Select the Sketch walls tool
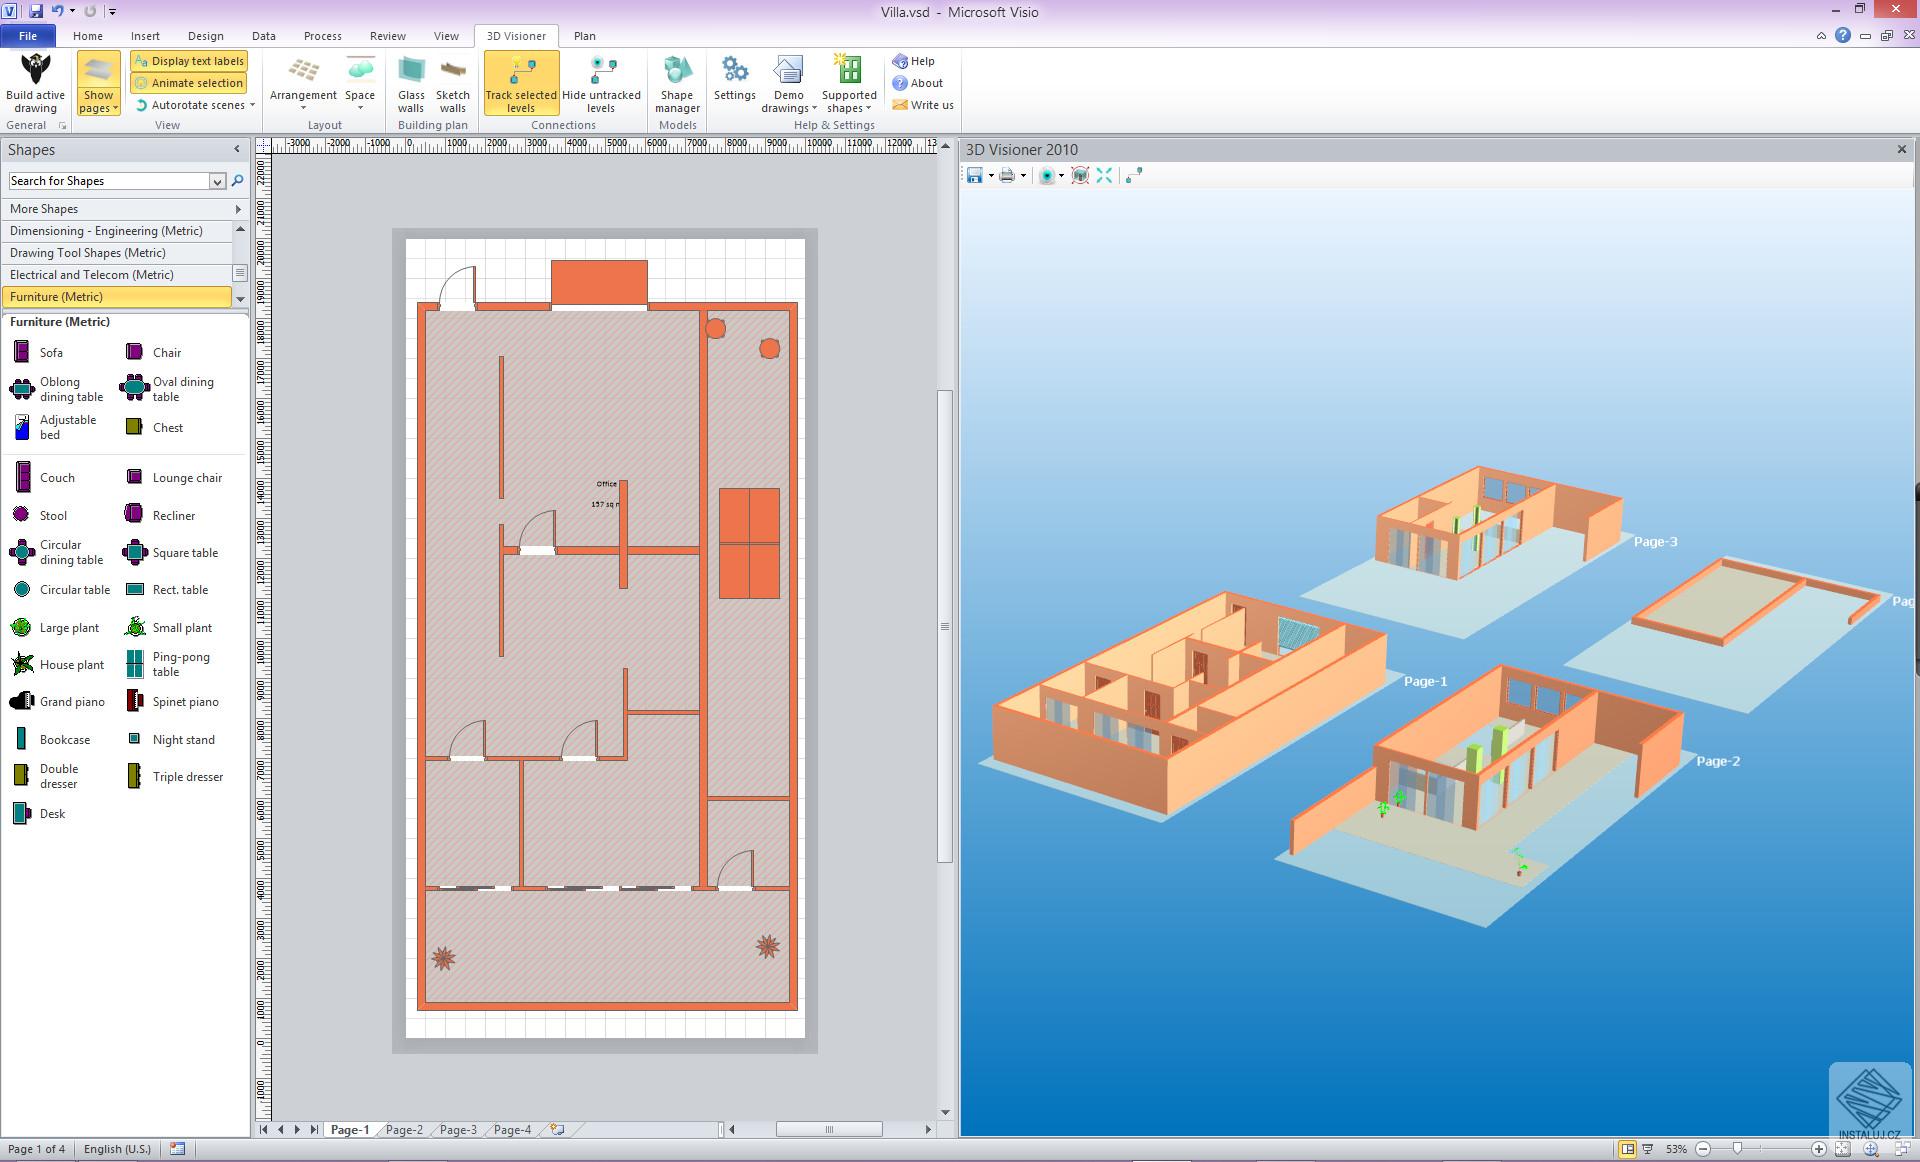The image size is (1920, 1162). click(452, 82)
